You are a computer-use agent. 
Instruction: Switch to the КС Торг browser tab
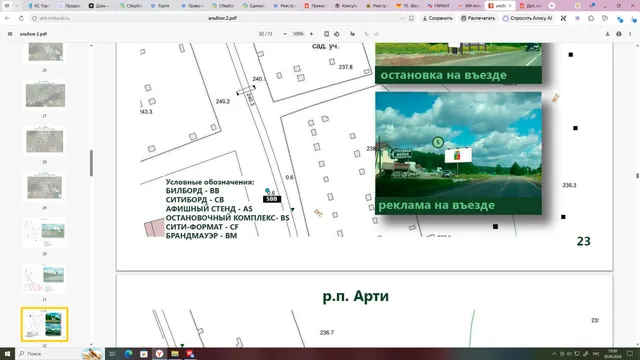point(40,6)
